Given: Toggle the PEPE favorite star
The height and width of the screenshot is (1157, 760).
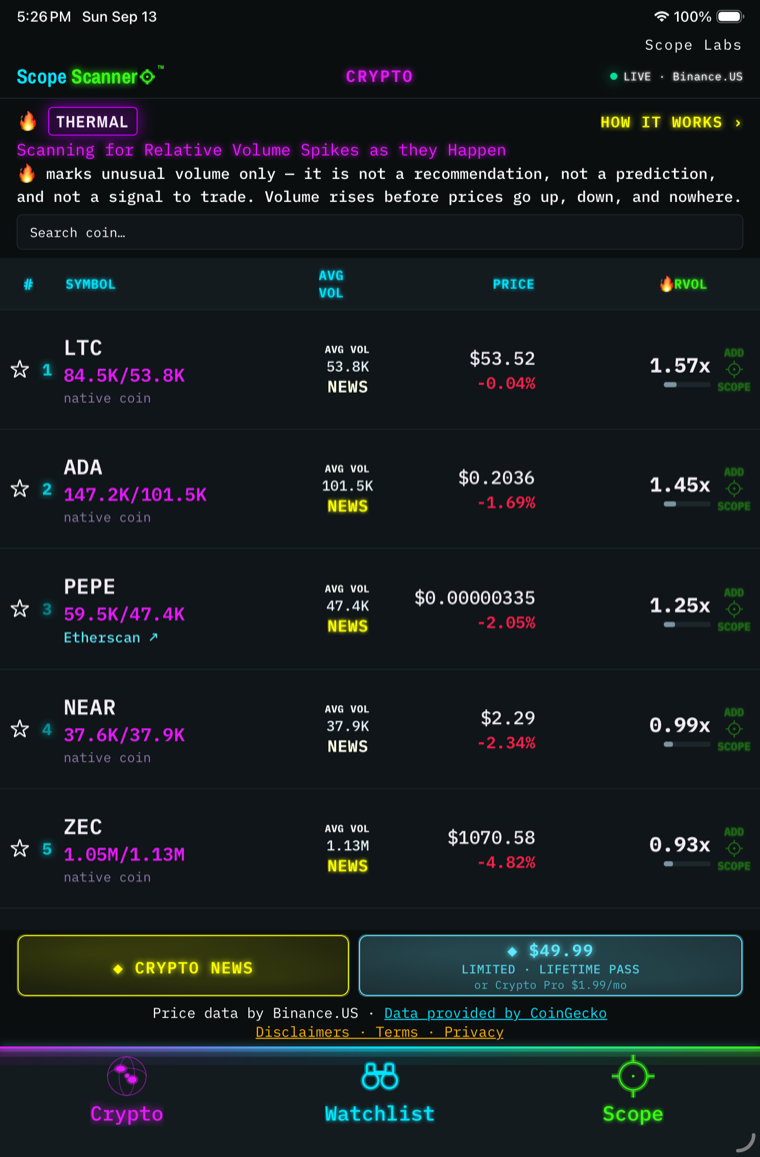Looking at the screenshot, I should 20,609.
